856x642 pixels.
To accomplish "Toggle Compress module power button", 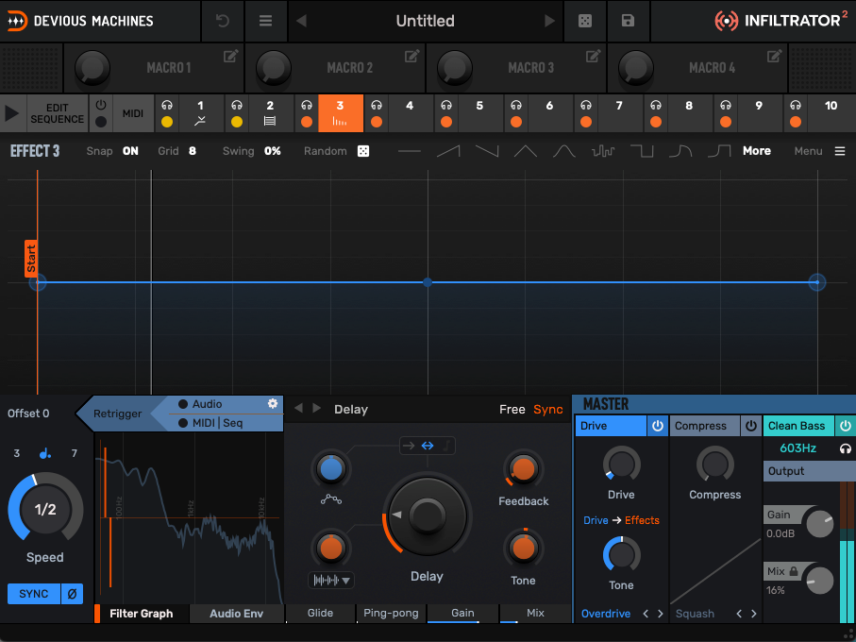I will (751, 426).
